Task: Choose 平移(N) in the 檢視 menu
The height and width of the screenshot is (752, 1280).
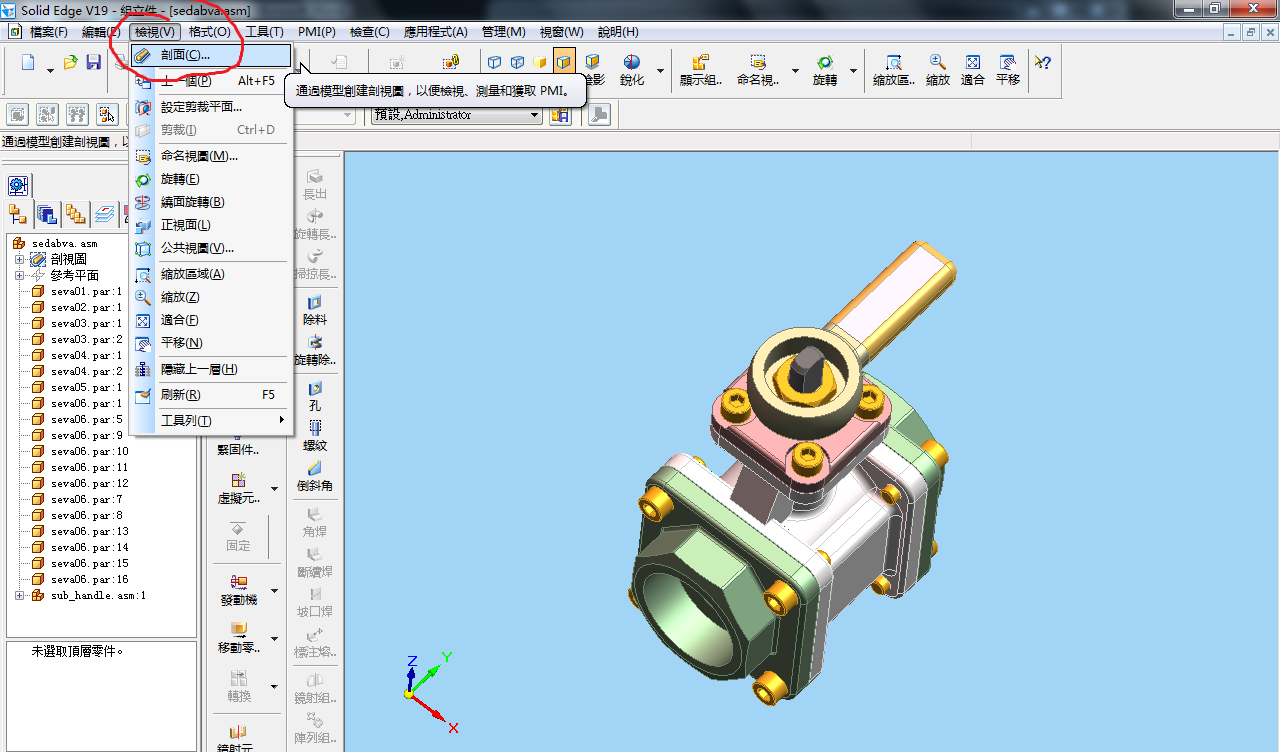Action: coord(211,343)
